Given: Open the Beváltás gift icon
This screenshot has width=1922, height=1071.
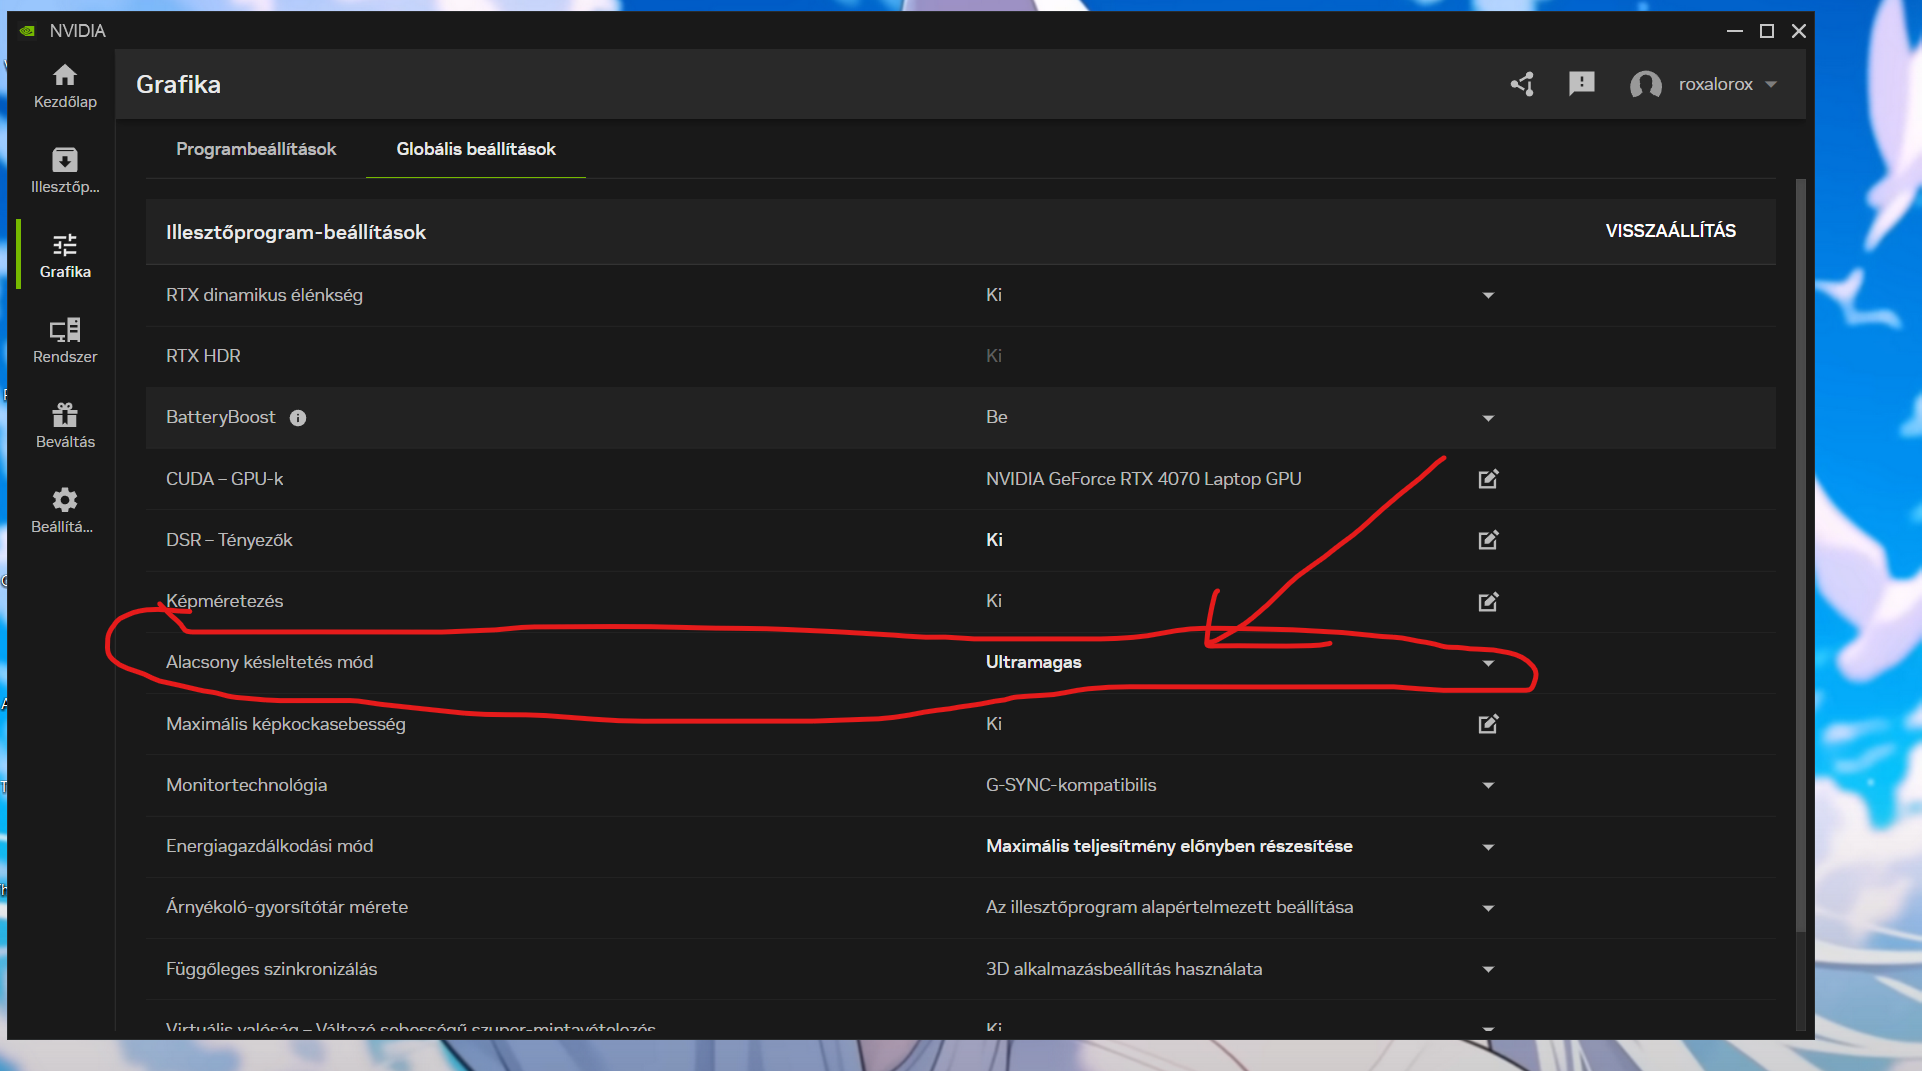Looking at the screenshot, I should tap(65, 415).
